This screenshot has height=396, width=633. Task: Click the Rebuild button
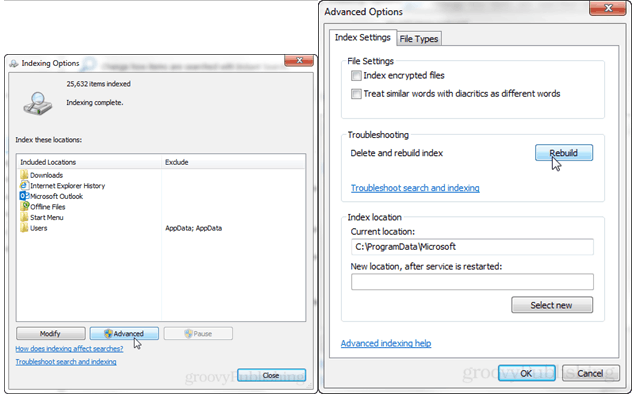[x=564, y=153]
